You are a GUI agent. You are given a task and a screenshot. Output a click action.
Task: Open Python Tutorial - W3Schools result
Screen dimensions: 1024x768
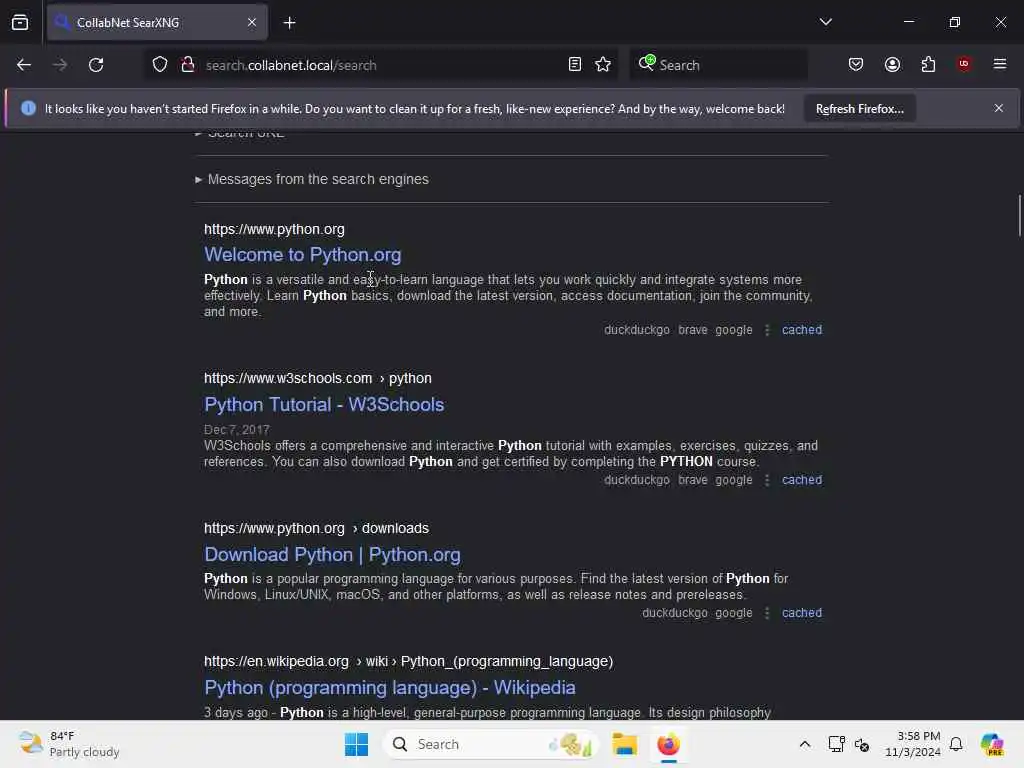click(x=324, y=404)
